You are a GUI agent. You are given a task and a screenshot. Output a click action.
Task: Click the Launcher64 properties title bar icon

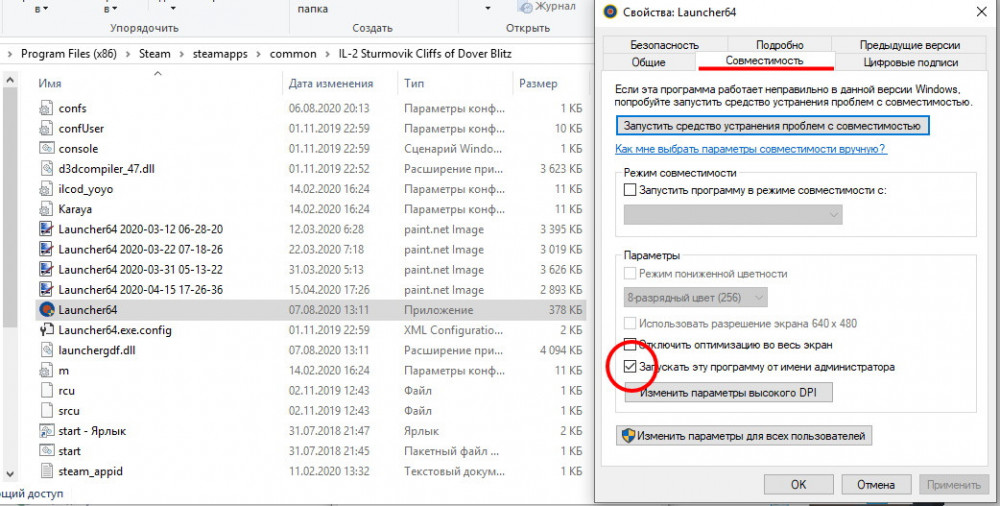(610, 12)
